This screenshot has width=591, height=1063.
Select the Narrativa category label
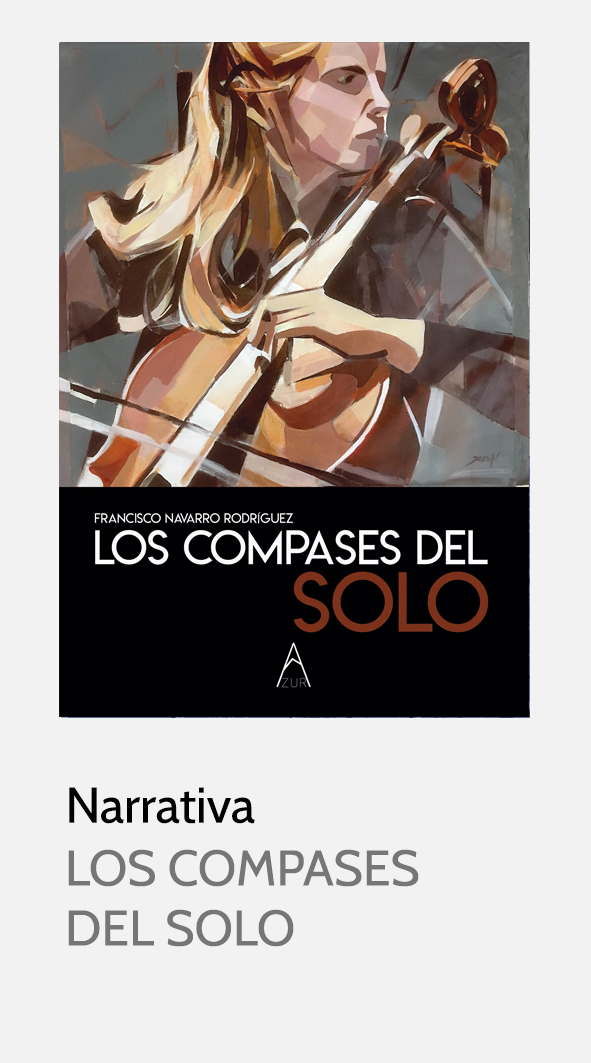(x=161, y=805)
